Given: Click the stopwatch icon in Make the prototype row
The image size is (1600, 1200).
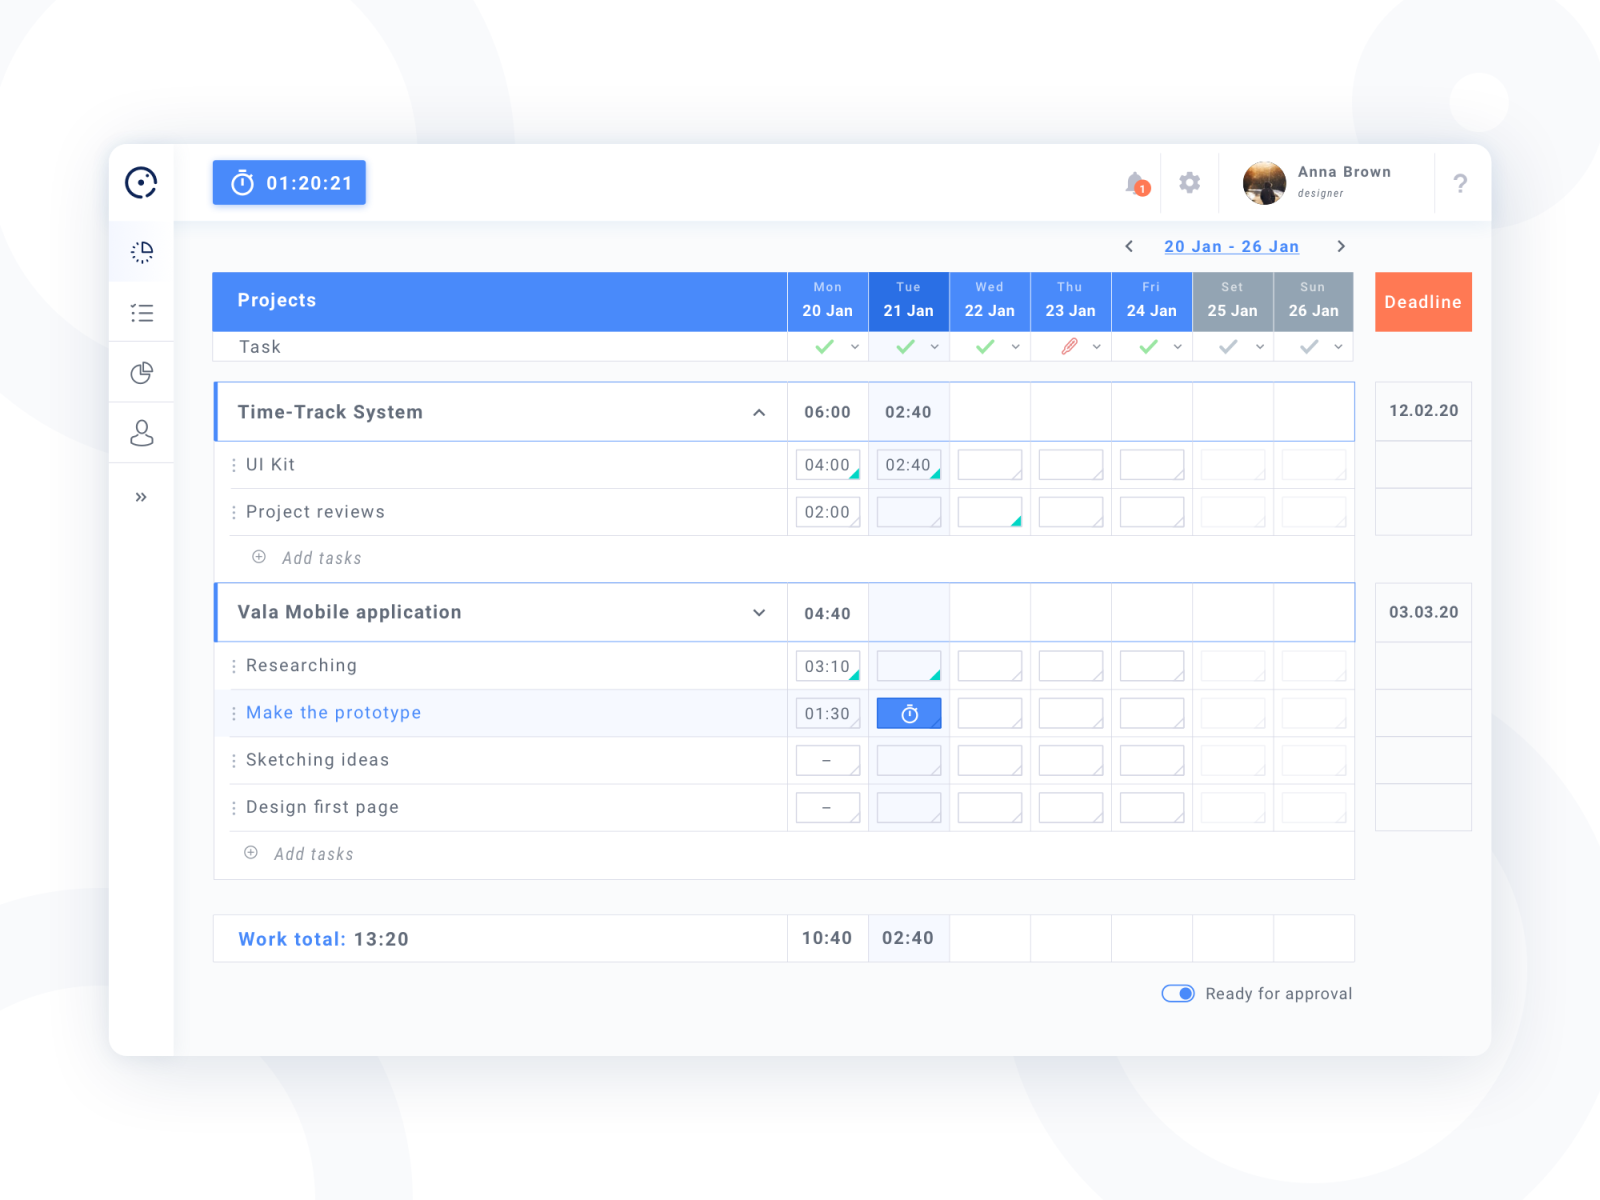Looking at the screenshot, I should point(908,713).
